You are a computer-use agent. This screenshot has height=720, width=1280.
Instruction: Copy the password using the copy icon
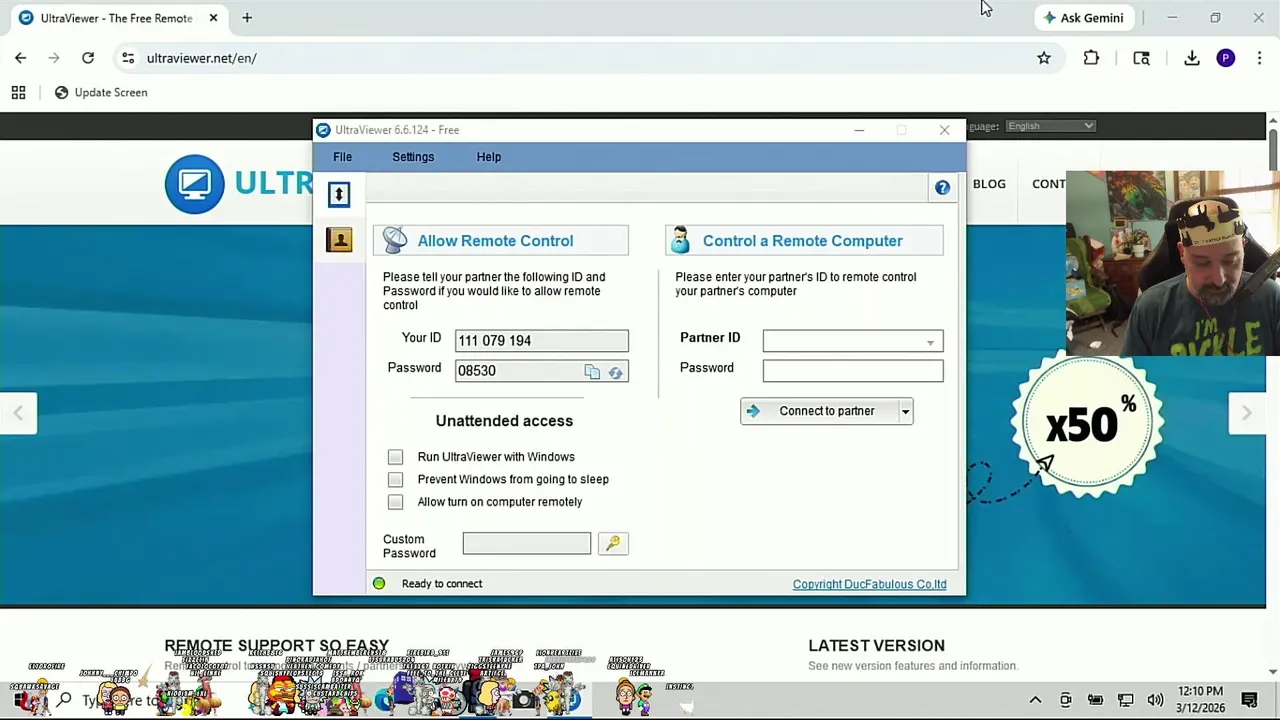[x=592, y=372]
